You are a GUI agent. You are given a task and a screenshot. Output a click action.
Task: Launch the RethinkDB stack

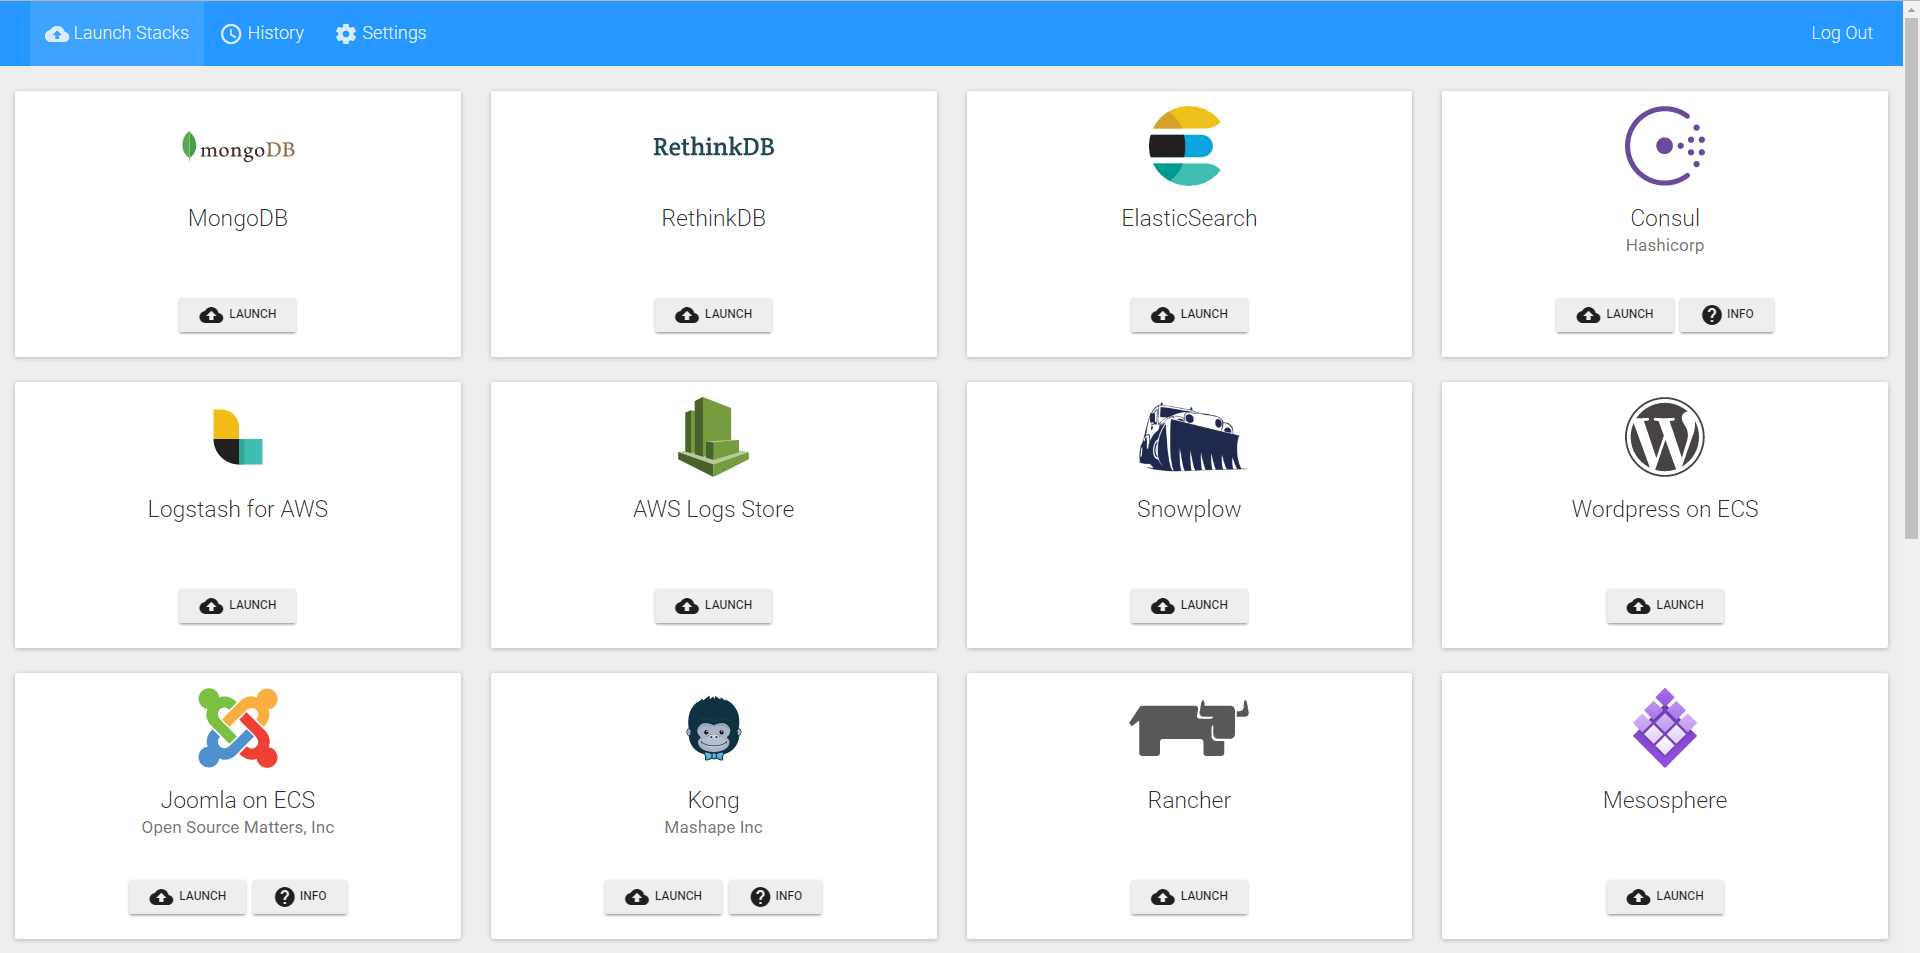[x=714, y=314]
